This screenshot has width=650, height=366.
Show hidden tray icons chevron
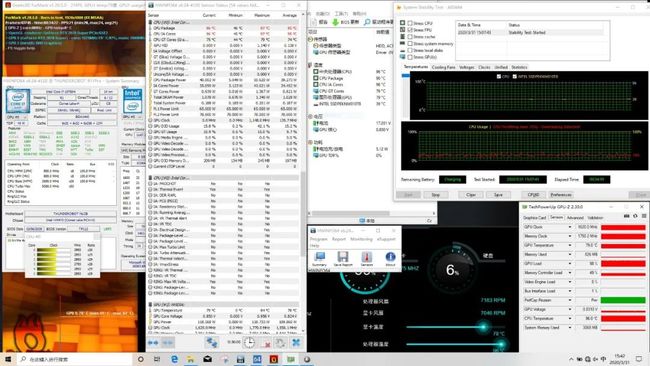[571, 359]
